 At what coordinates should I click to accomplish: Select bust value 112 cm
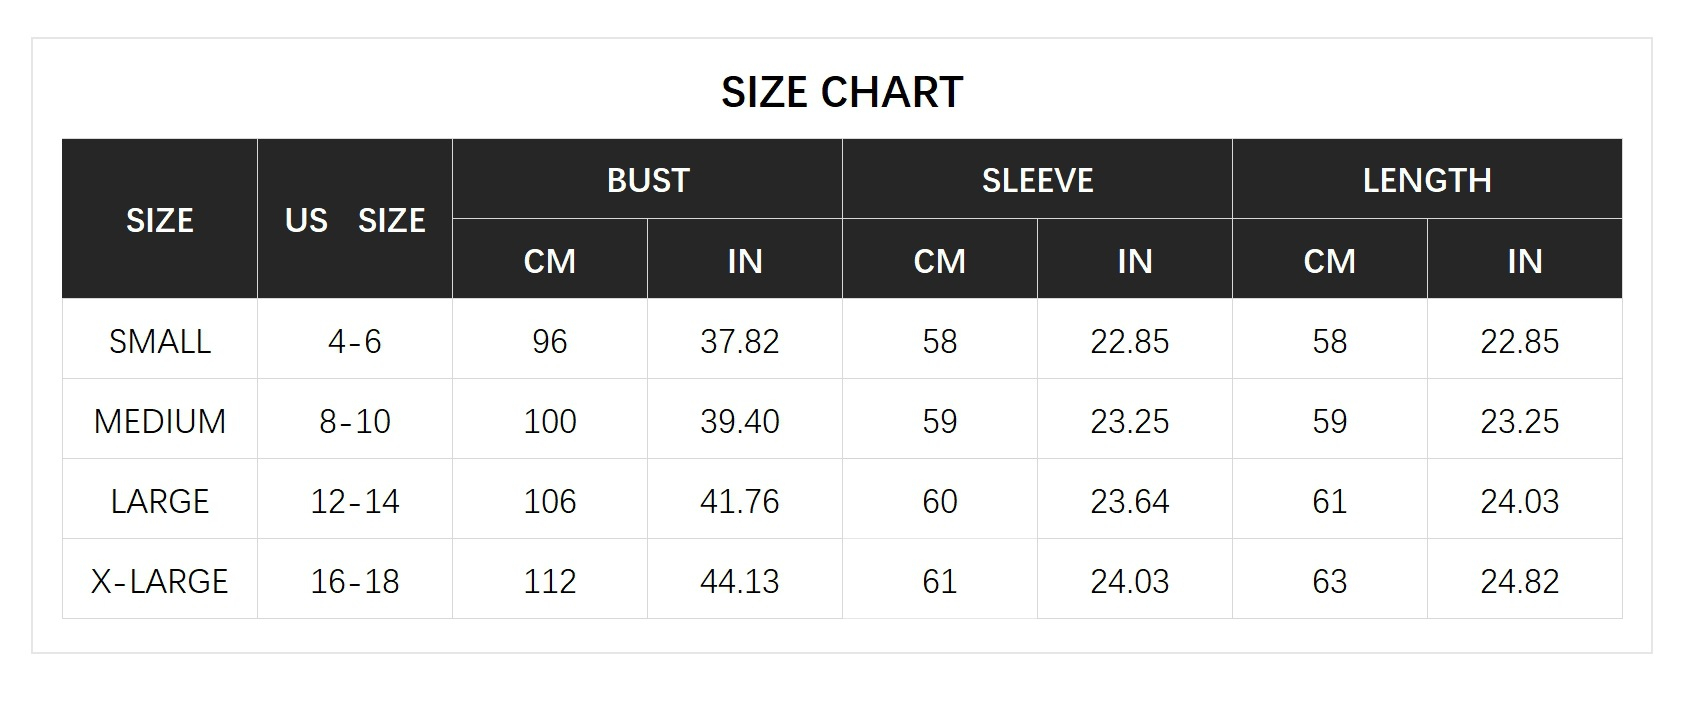tap(550, 582)
